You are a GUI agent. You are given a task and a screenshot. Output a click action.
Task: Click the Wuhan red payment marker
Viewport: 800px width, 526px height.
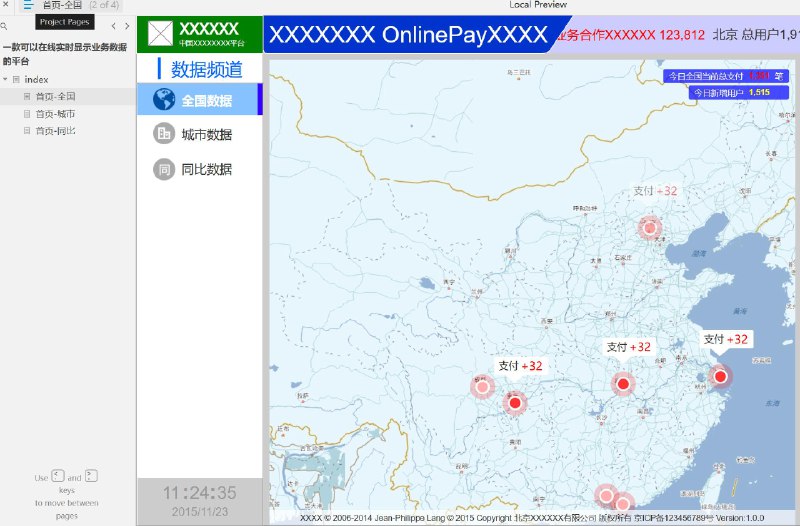[x=623, y=384]
